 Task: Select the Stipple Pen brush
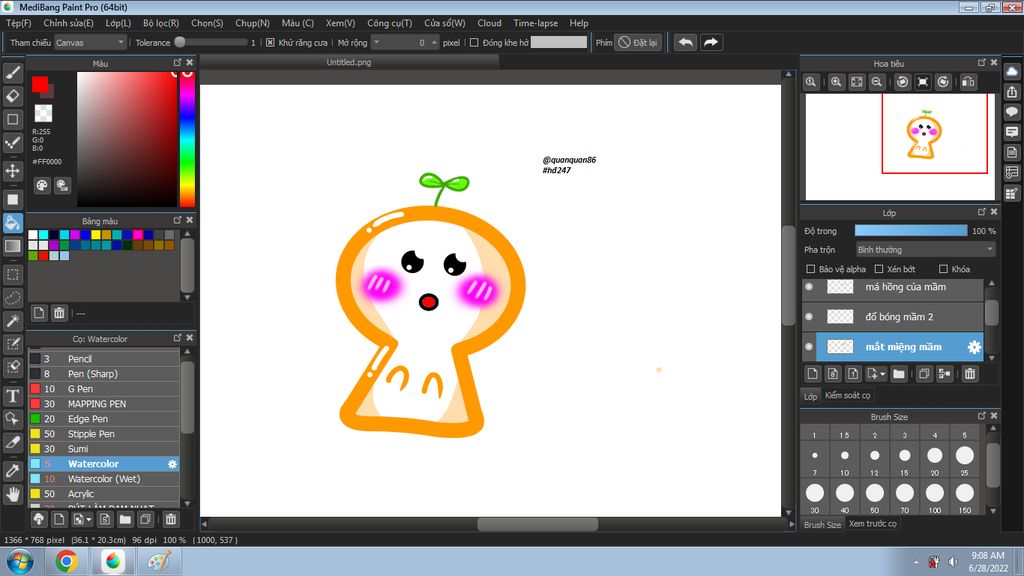[104, 434]
